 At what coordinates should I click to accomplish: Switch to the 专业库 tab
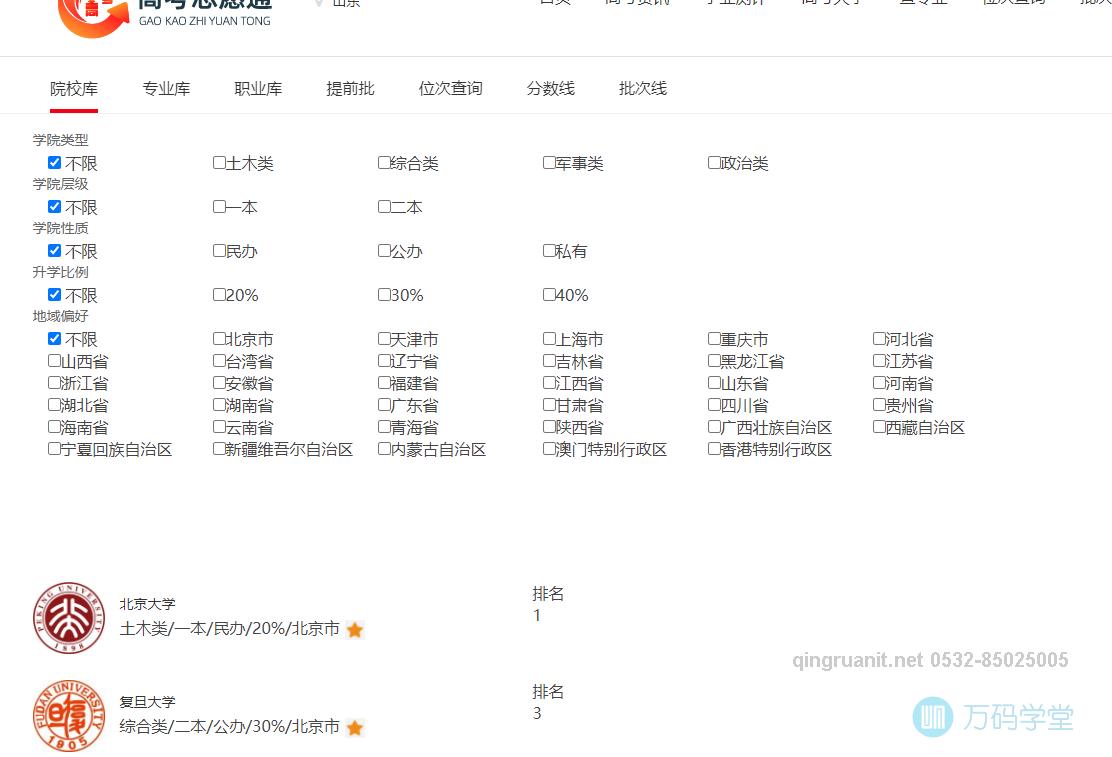pos(166,88)
